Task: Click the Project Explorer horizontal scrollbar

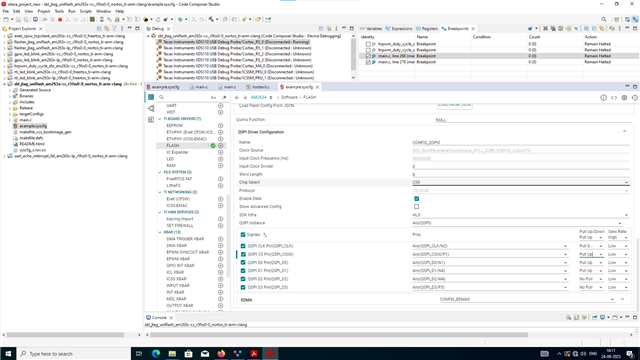Action: pos(65,335)
